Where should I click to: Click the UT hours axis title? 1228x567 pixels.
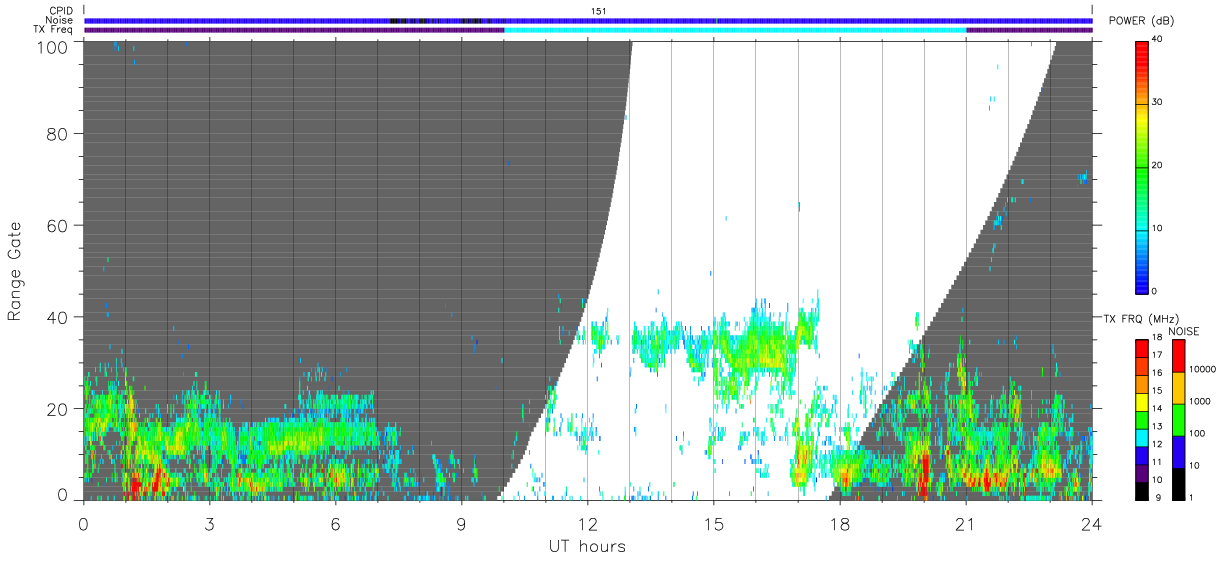click(587, 546)
